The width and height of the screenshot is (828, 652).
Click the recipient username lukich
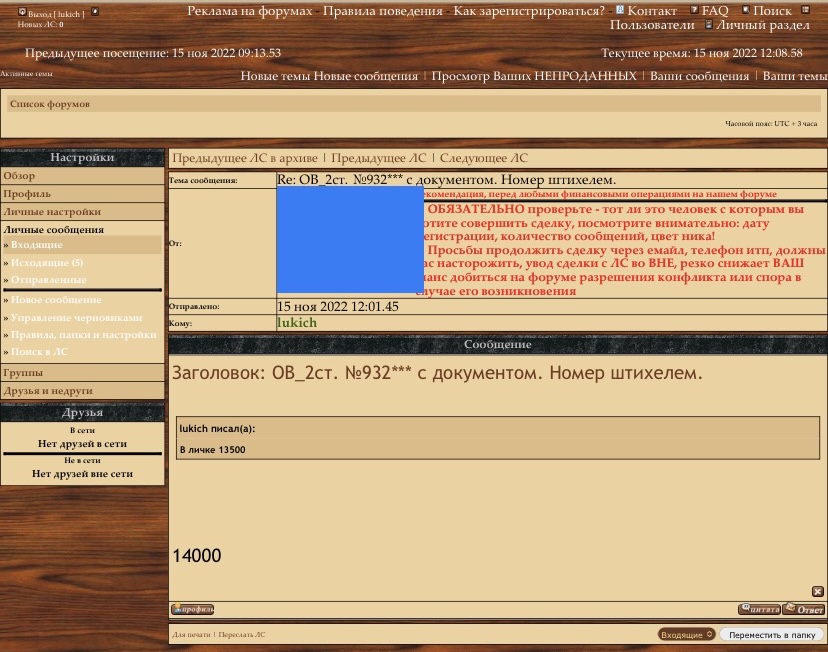pos(297,323)
